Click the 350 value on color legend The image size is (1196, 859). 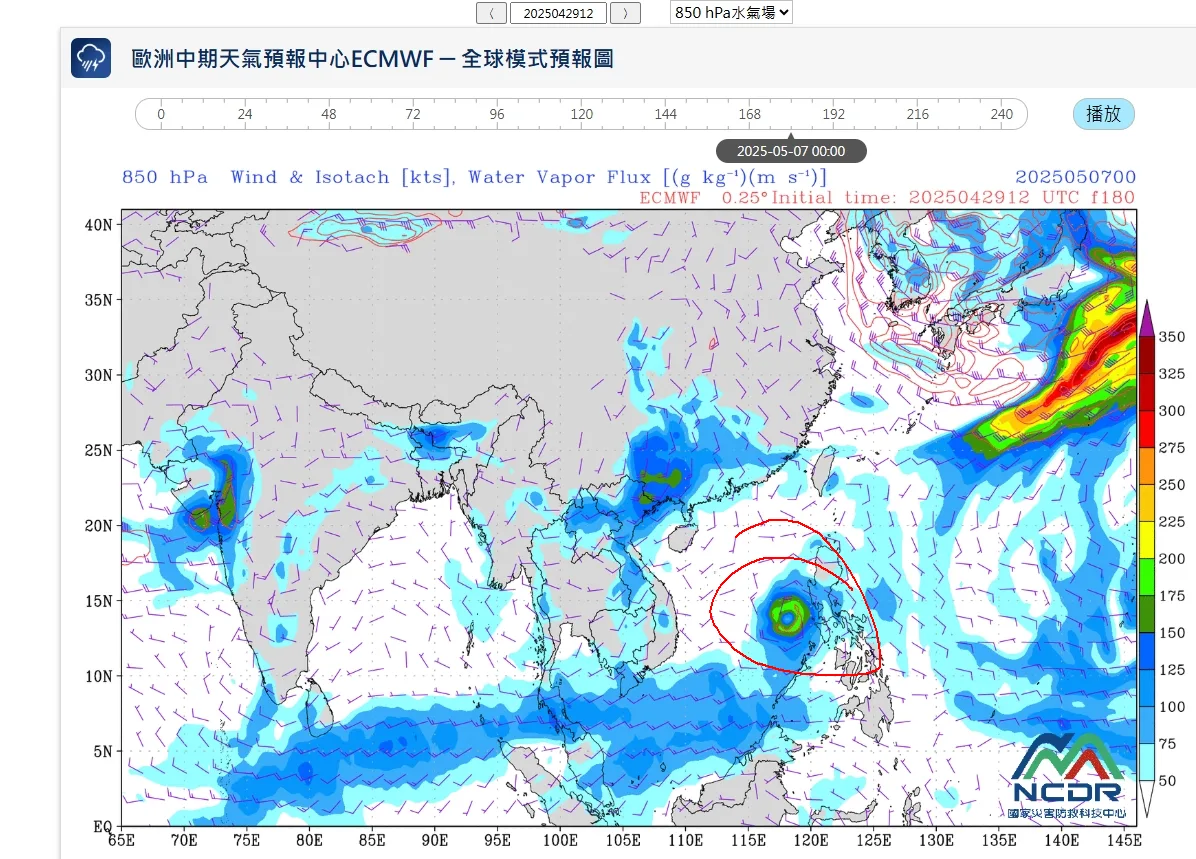click(1172, 336)
